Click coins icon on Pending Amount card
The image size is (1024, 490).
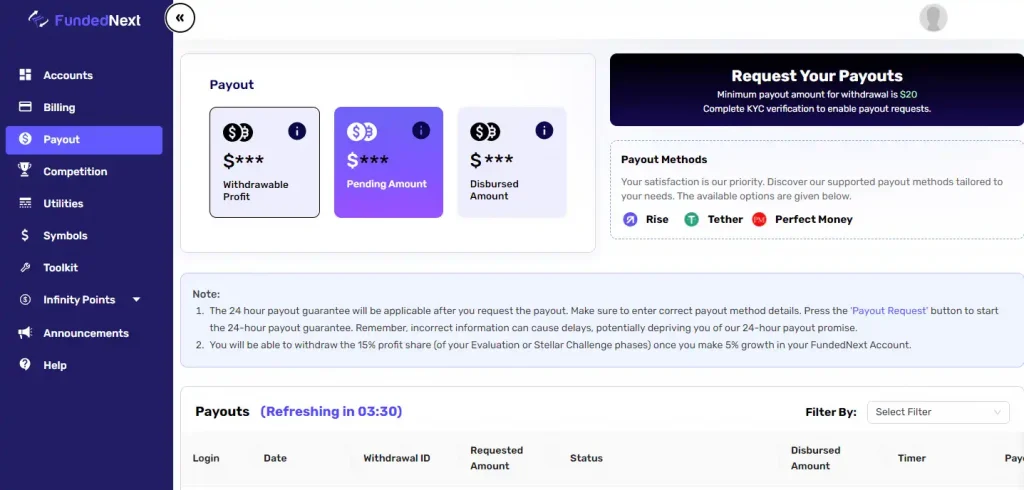361,132
